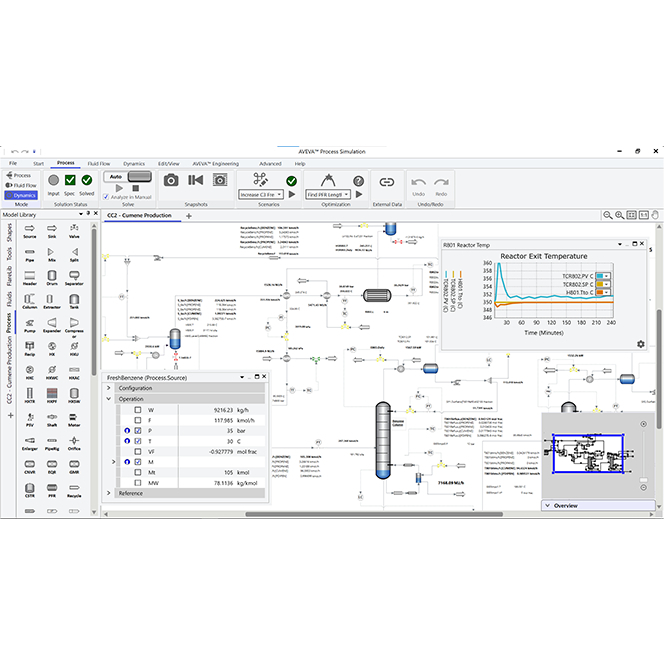Choose the Separator model icon
Image resolution: width=664 pixels, height=664 pixels.
(x=74, y=276)
